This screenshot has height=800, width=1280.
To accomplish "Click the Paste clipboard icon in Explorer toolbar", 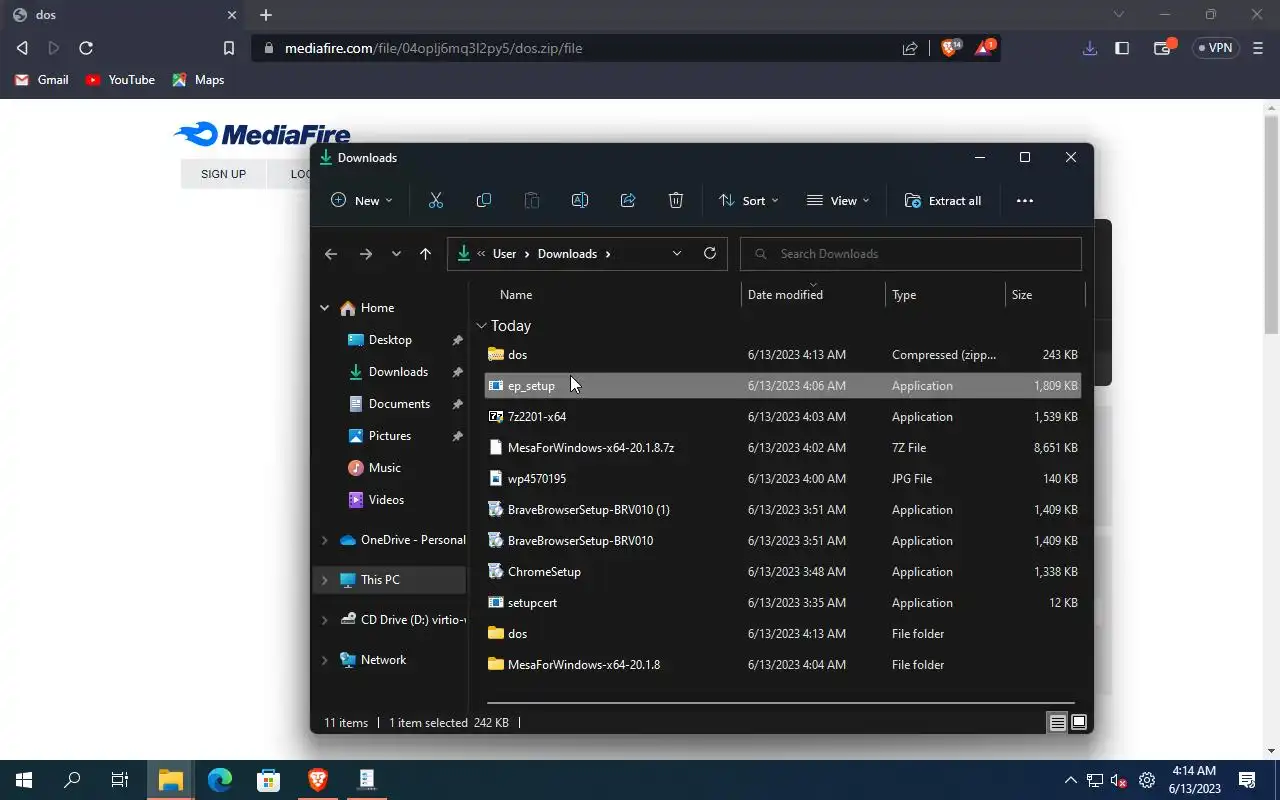I will pos(532,200).
